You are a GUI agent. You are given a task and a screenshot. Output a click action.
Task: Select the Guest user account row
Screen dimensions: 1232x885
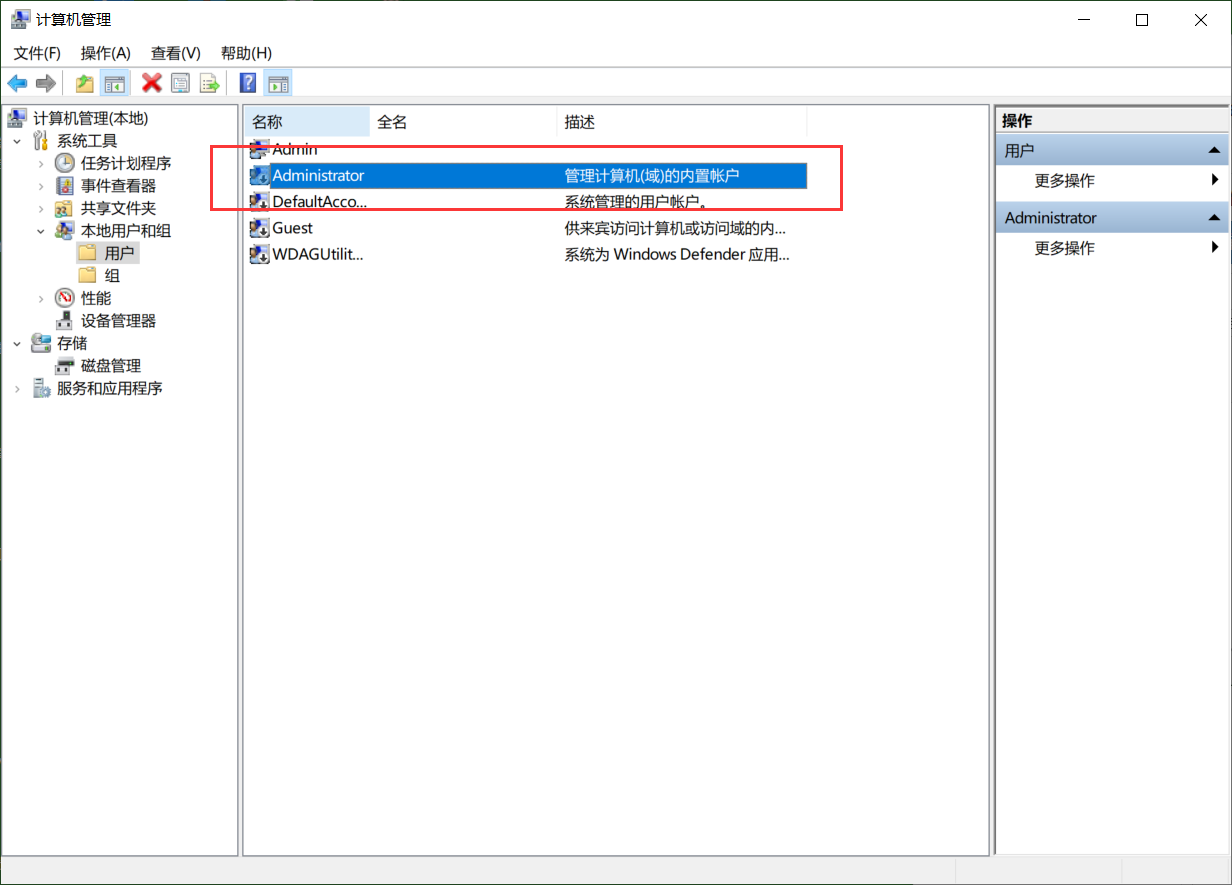click(x=292, y=228)
